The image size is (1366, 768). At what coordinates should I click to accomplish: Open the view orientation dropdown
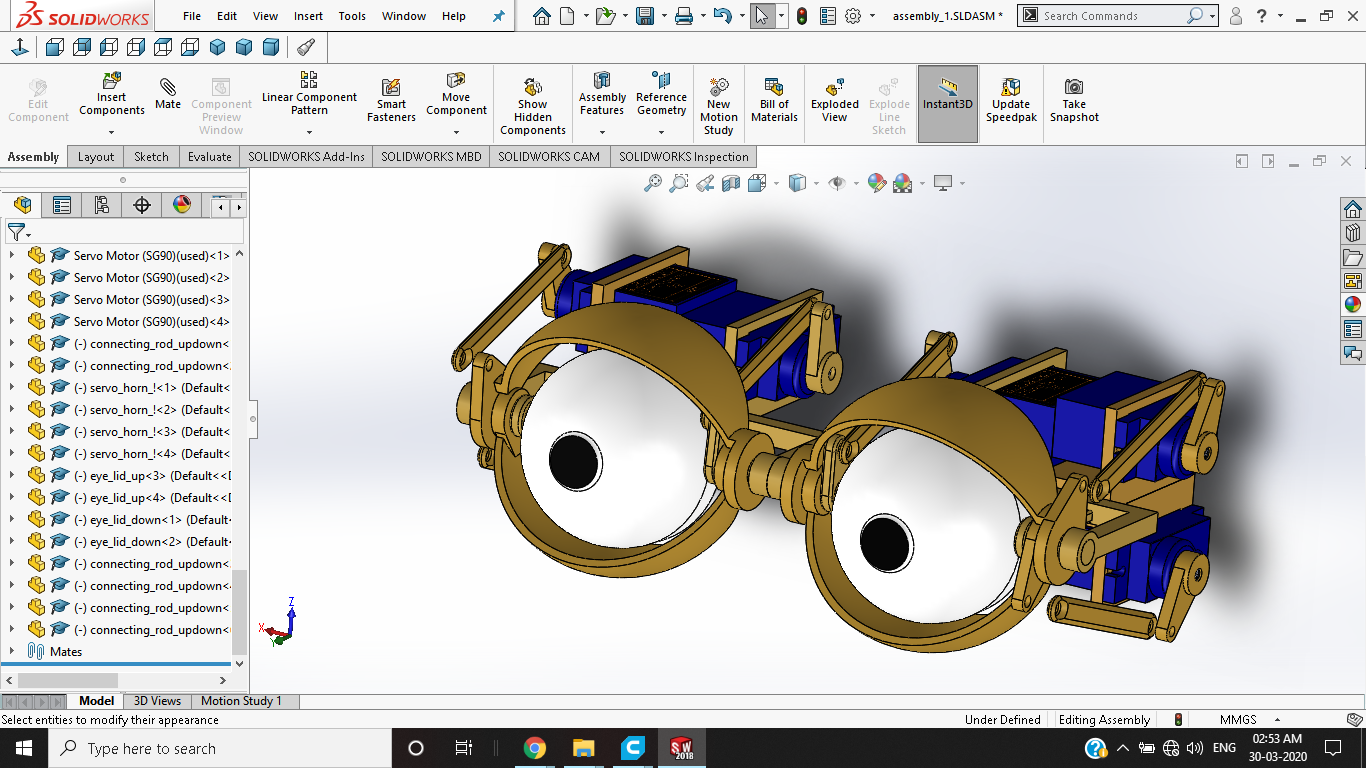pos(775,183)
